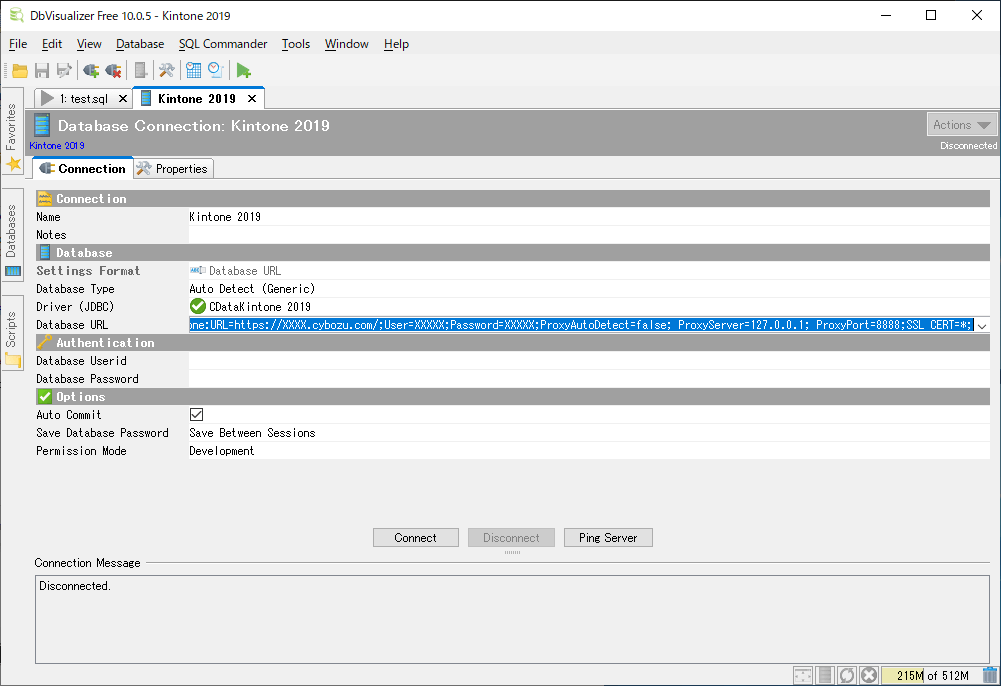Switch to the Connection sub-tab
This screenshot has width=1002, height=686.
pyautogui.click(x=83, y=169)
